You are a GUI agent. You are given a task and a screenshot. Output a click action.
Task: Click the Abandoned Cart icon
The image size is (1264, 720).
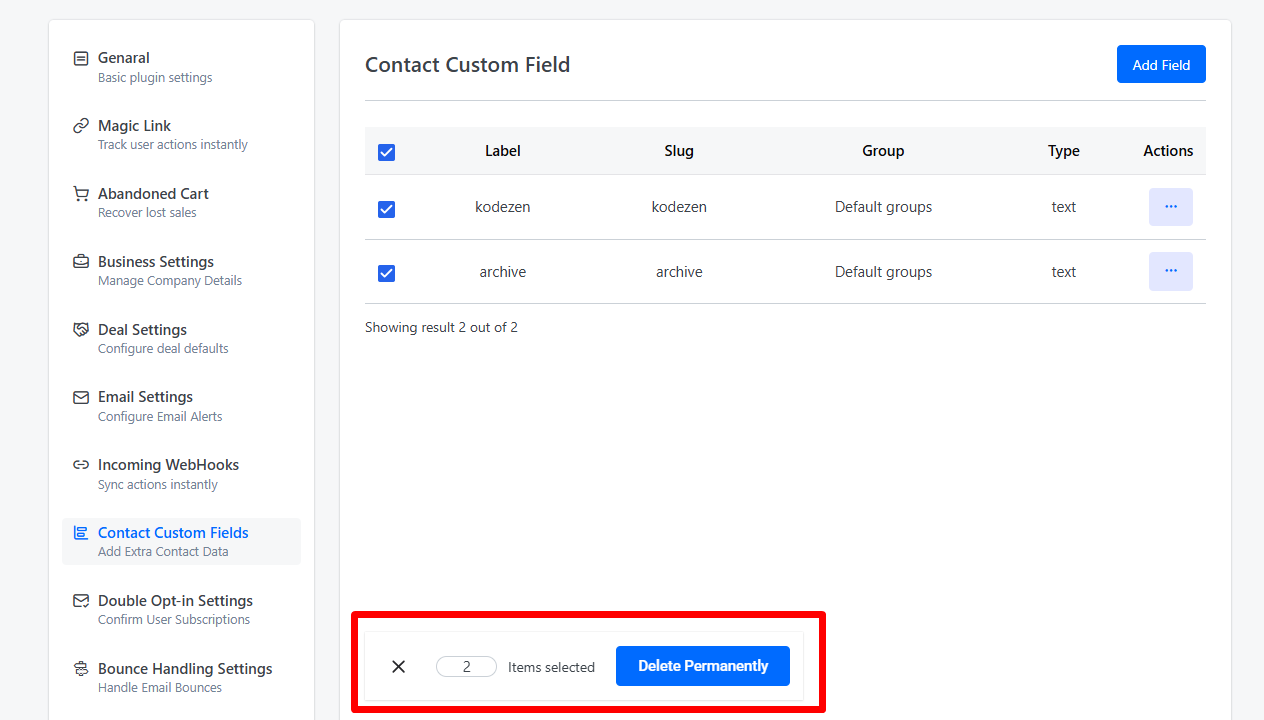[81, 194]
